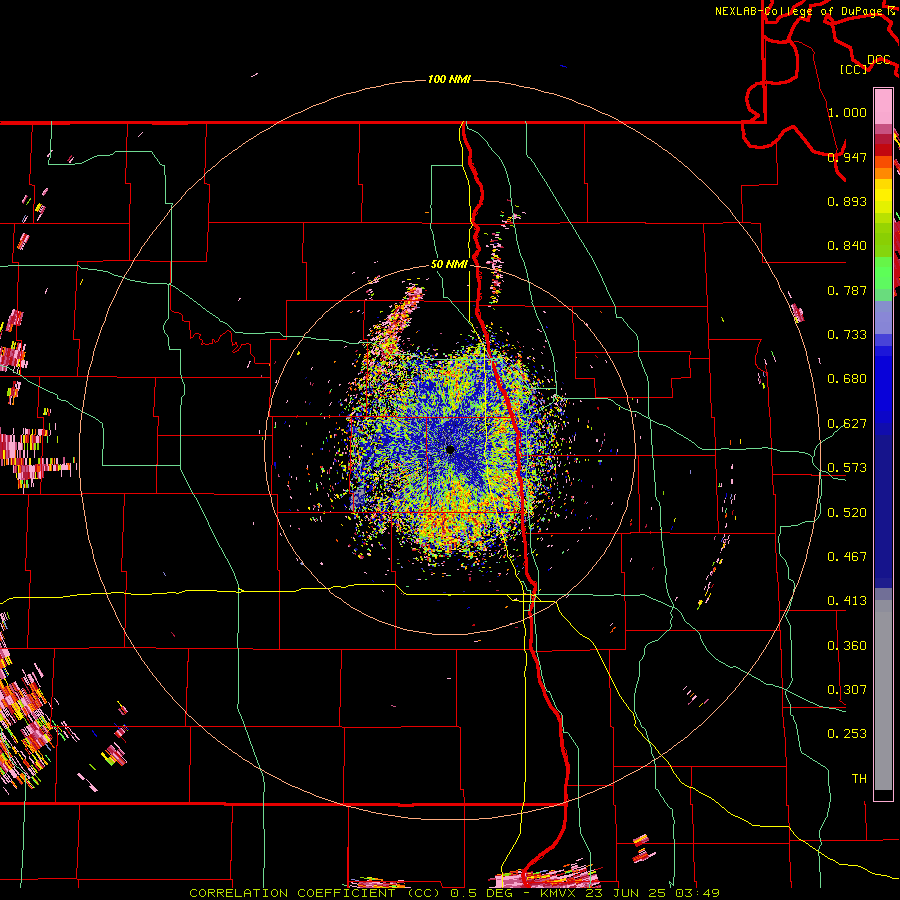The image size is (900, 900).
Task: Pick the bright green segment of the color bar
Action: coord(883,273)
